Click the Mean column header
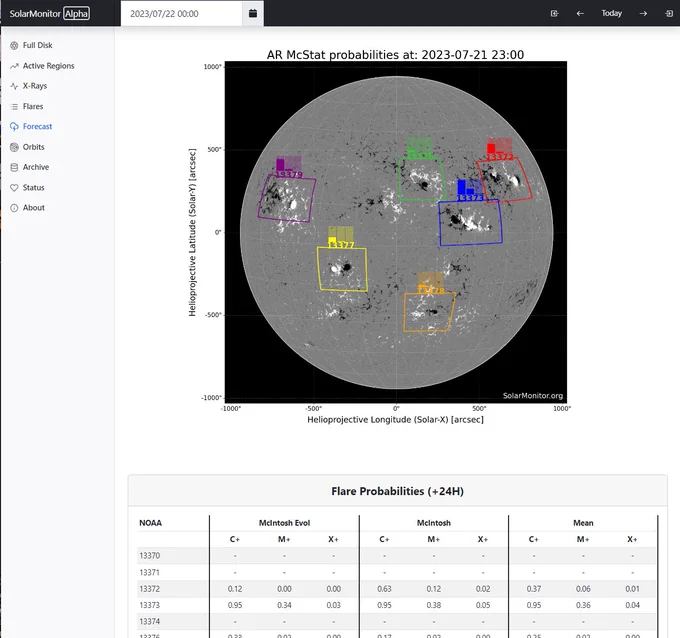 pos(583,523)
